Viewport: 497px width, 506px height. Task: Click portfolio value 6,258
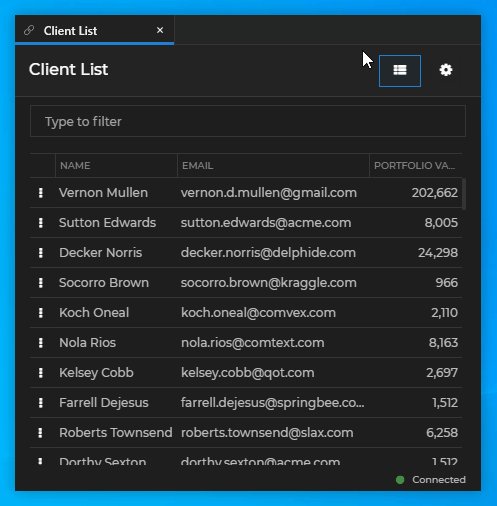[x=442, y=433]
